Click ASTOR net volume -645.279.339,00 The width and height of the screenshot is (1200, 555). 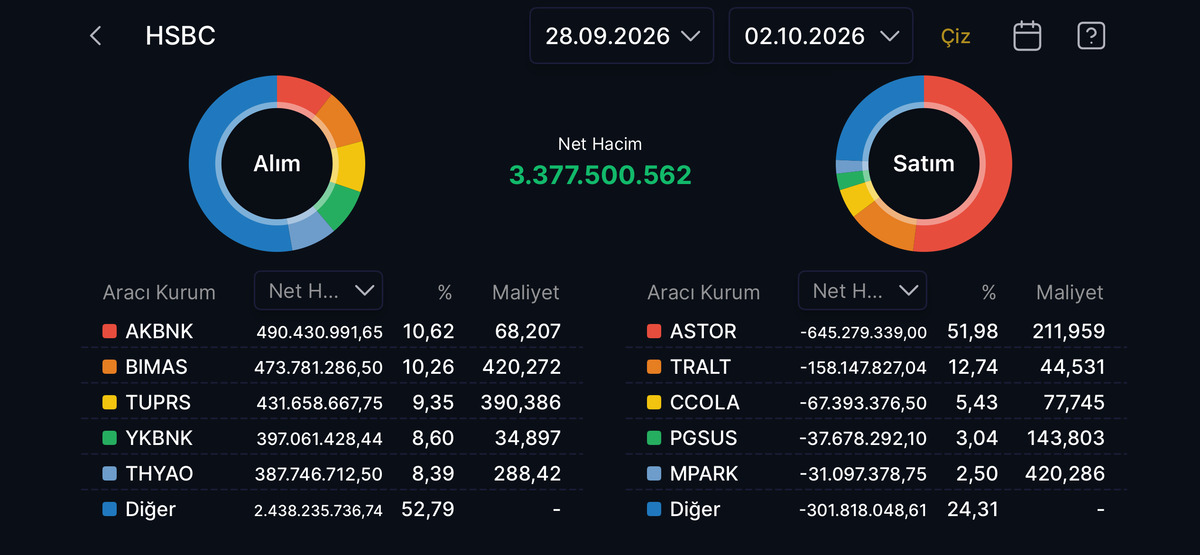coord(863,332)
